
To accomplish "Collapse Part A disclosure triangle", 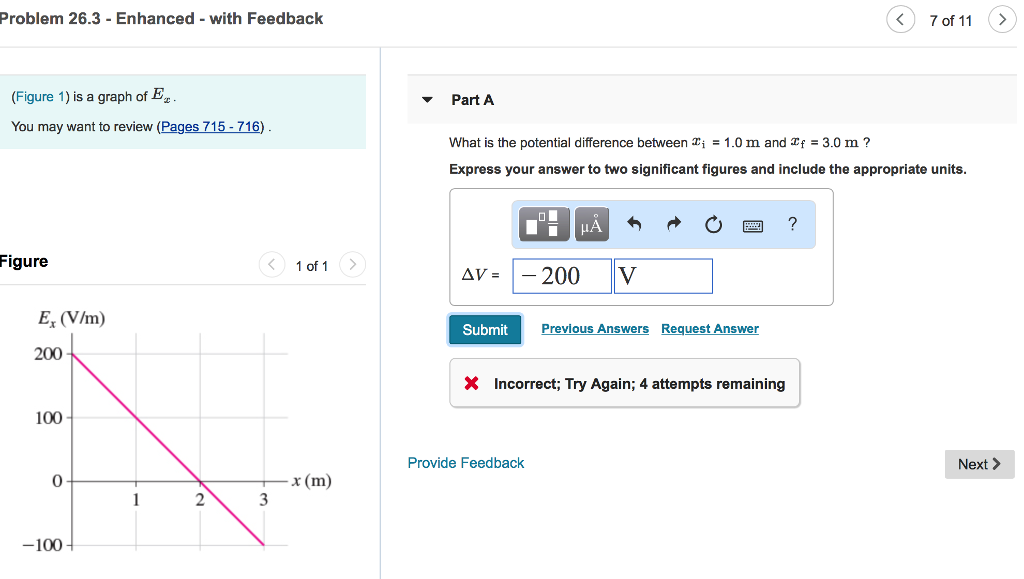I will tap(428, 100).
